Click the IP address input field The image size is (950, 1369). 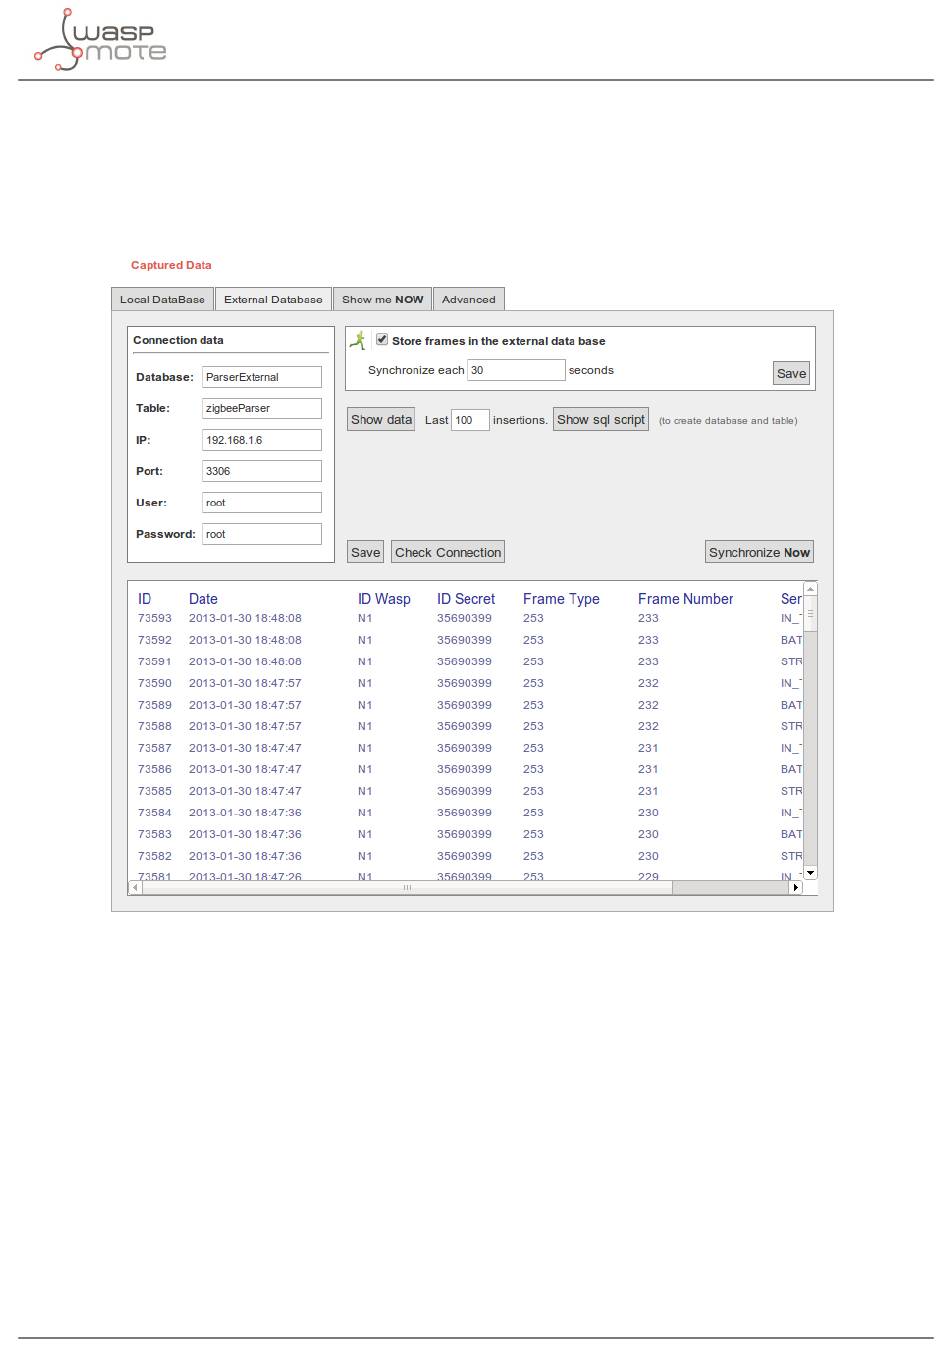pos(262,440)
